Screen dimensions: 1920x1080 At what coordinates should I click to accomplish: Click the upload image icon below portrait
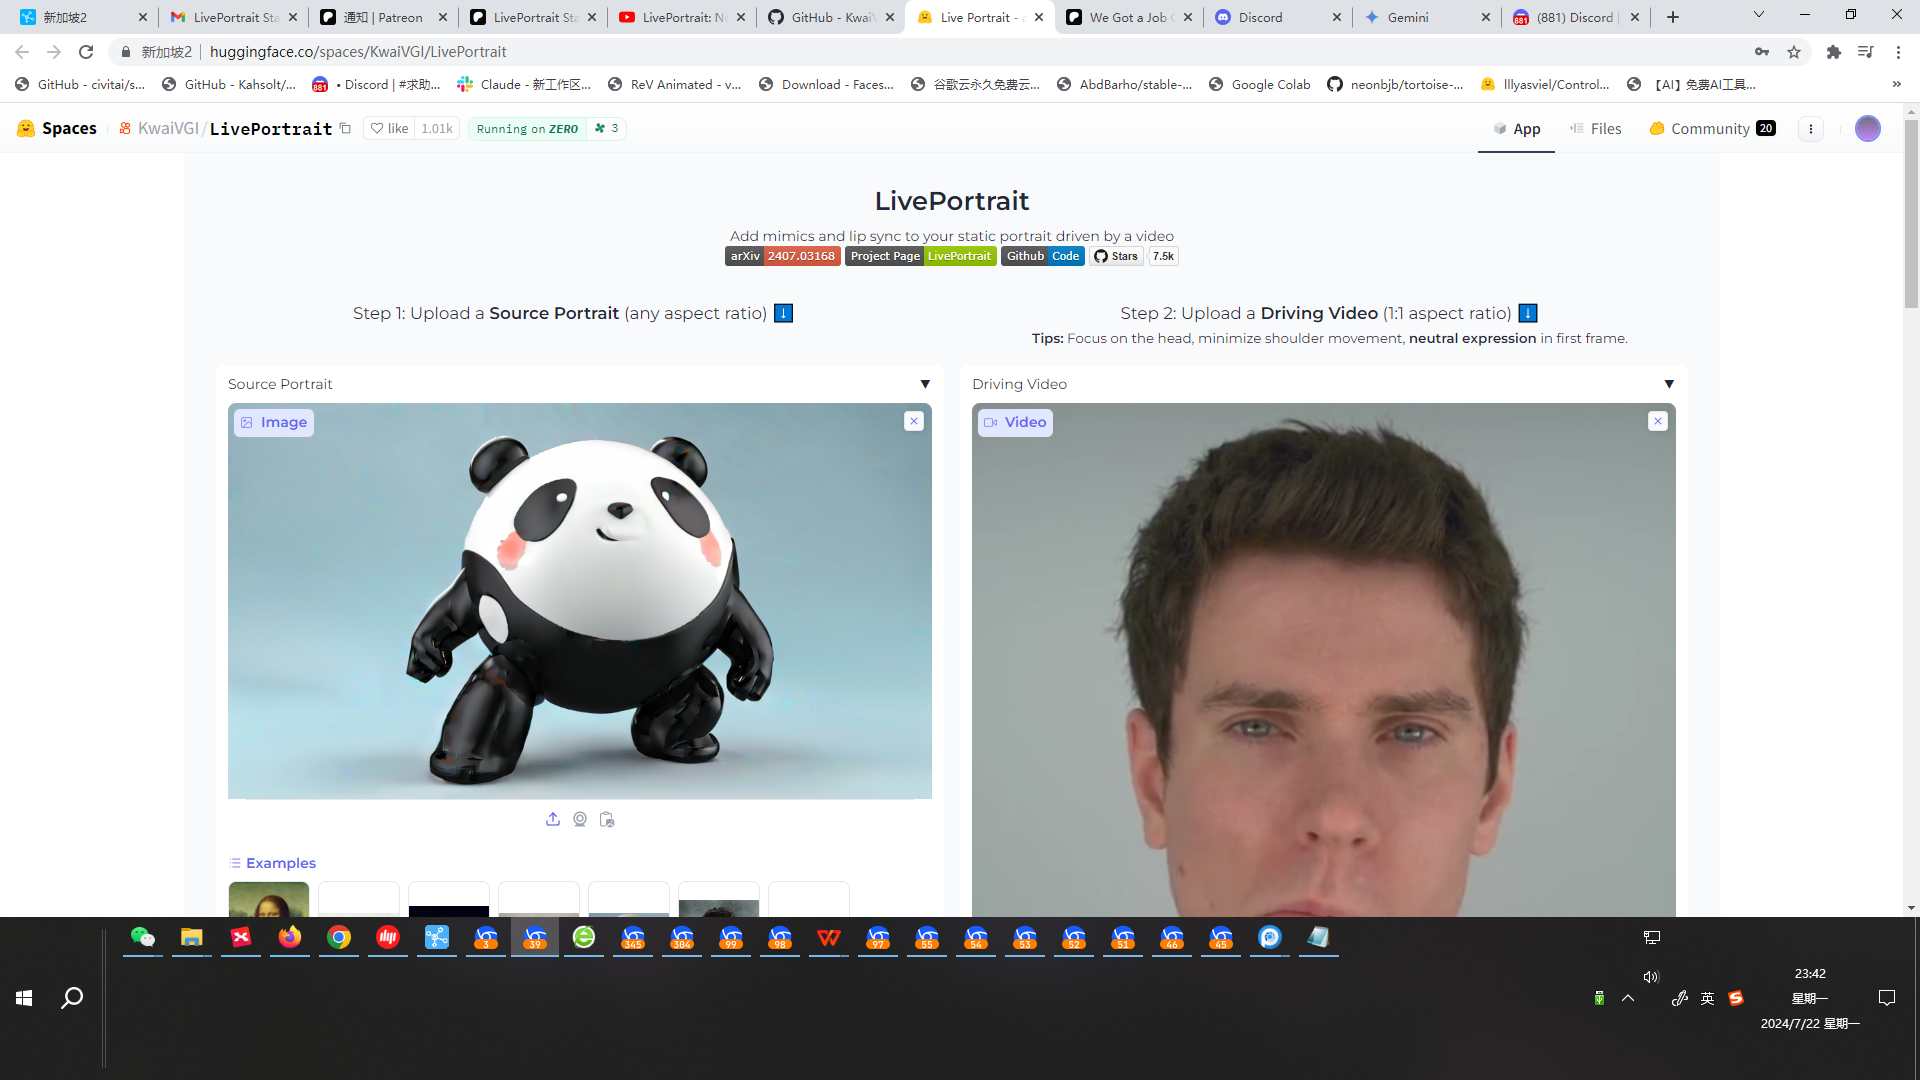553,819
